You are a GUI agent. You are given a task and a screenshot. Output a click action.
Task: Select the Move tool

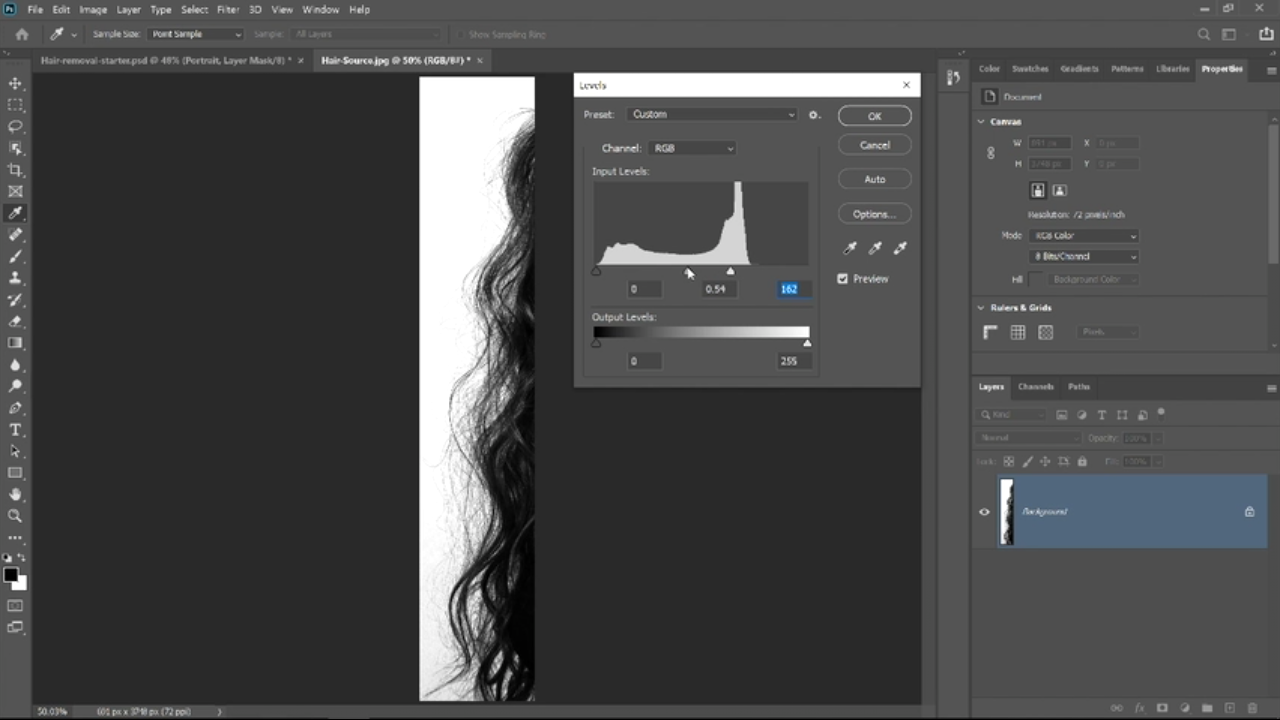click(15, 83)
